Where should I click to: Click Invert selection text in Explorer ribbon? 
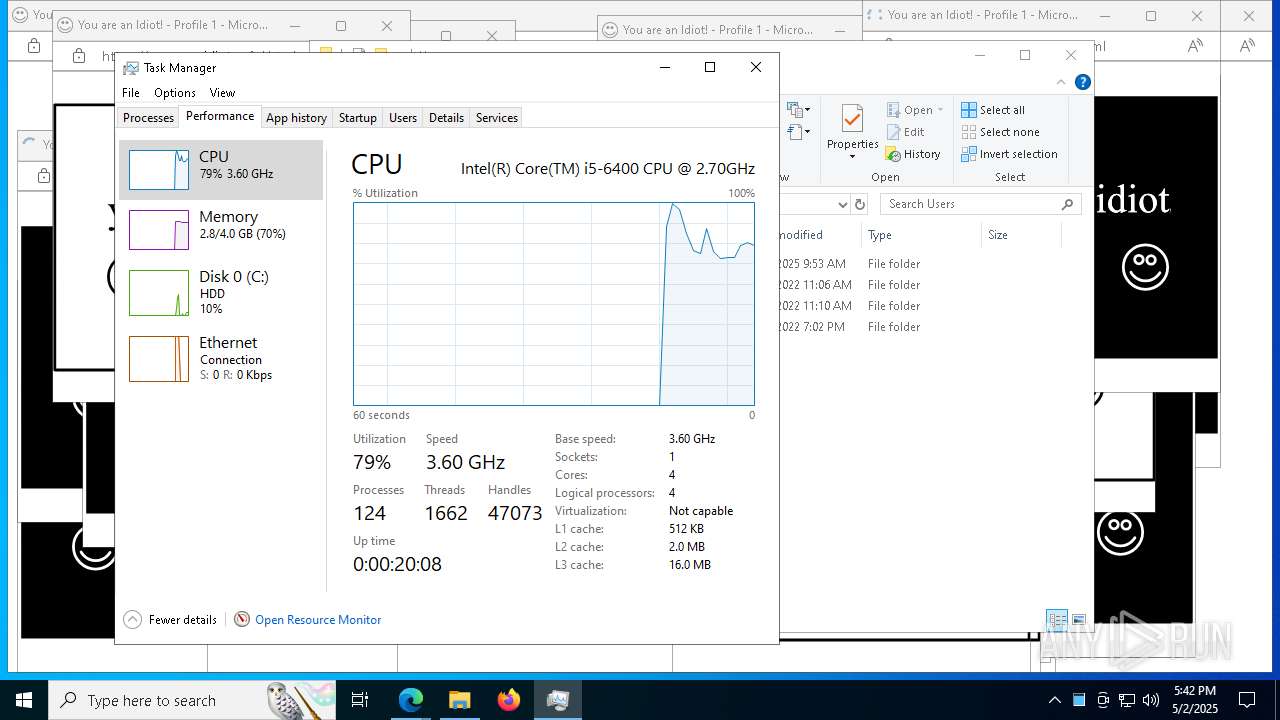[1018, 154]
